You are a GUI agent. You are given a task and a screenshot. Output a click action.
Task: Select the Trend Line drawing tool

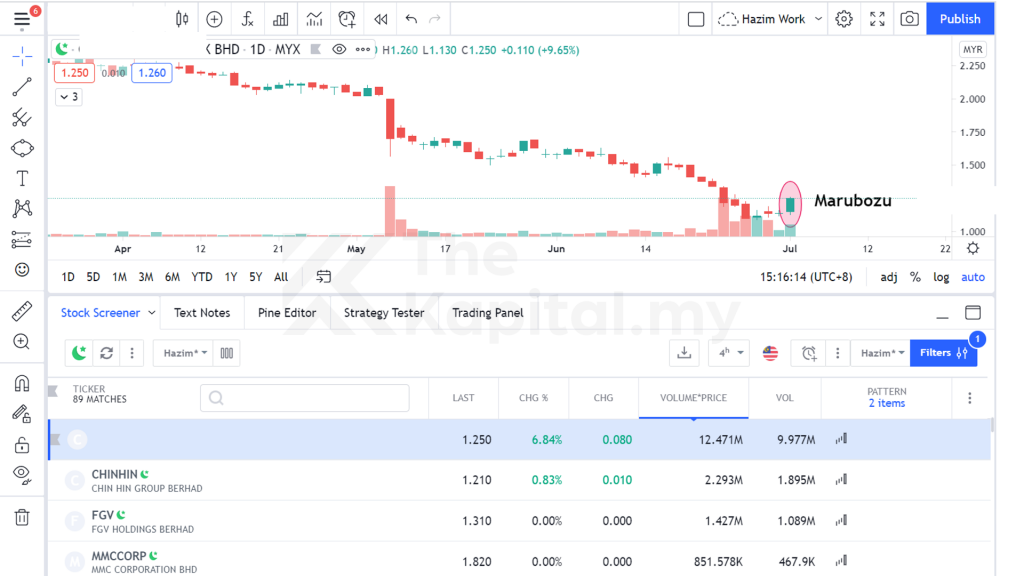(x=21, y=87)
